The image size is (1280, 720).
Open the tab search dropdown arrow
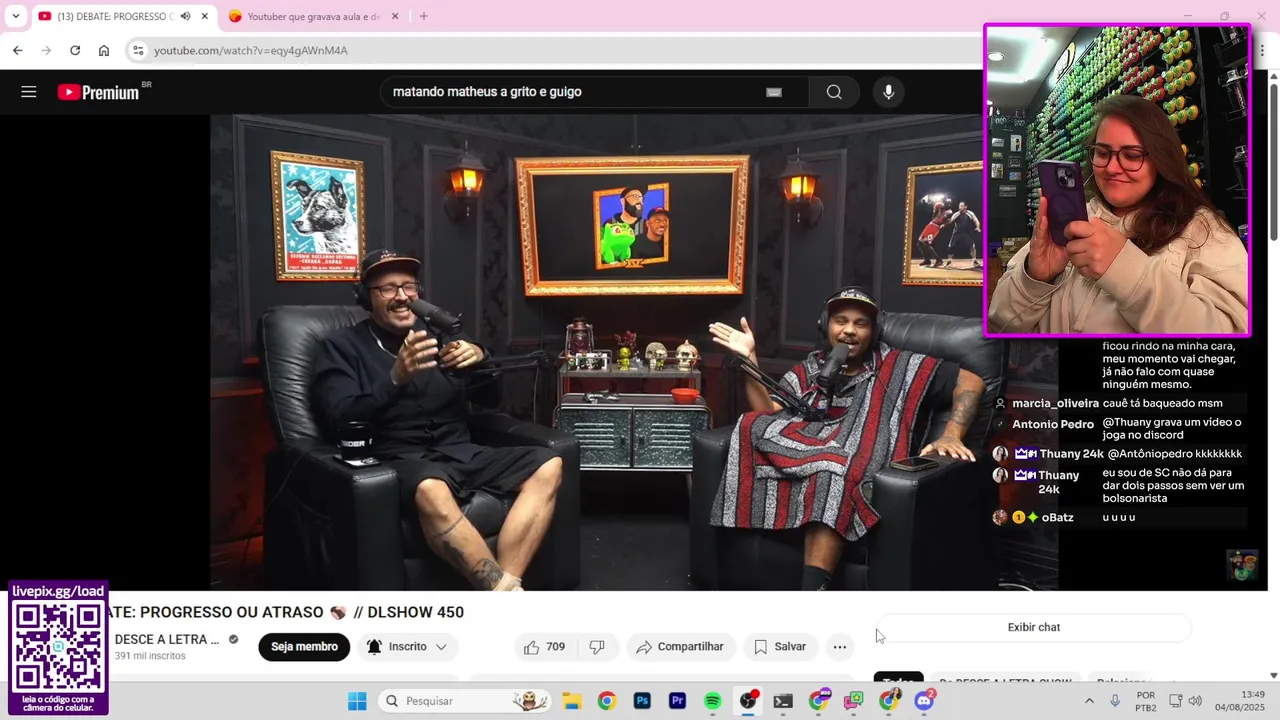coord(15,16)
